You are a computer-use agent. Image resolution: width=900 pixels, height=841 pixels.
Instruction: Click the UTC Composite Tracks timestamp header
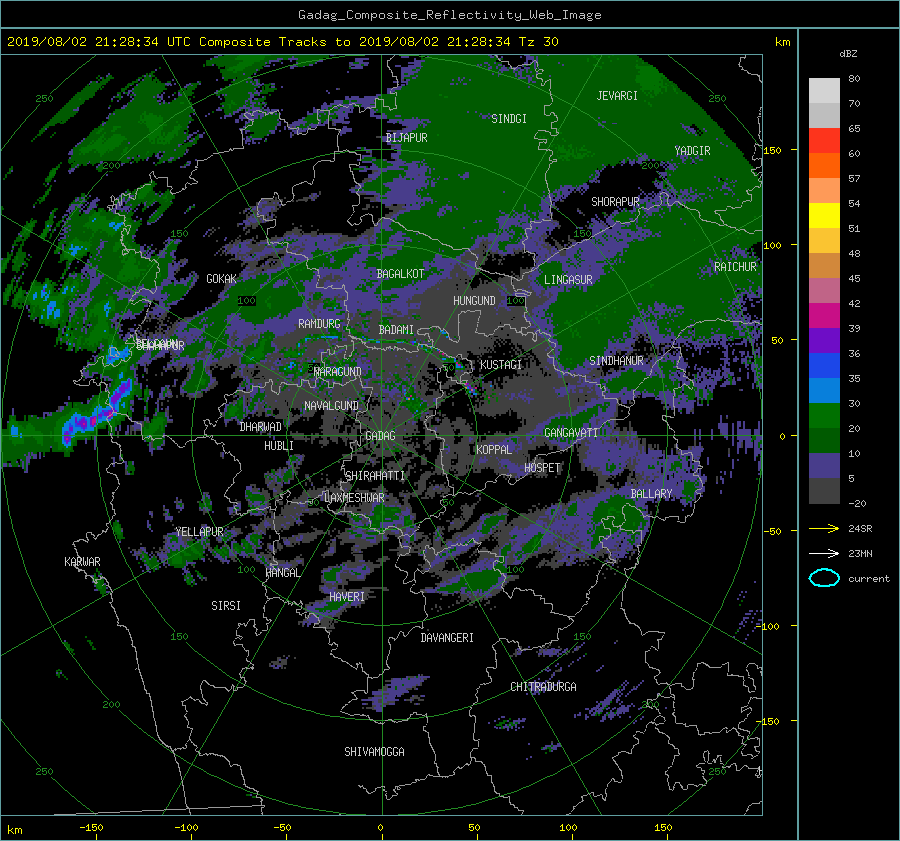coord(282,42)
